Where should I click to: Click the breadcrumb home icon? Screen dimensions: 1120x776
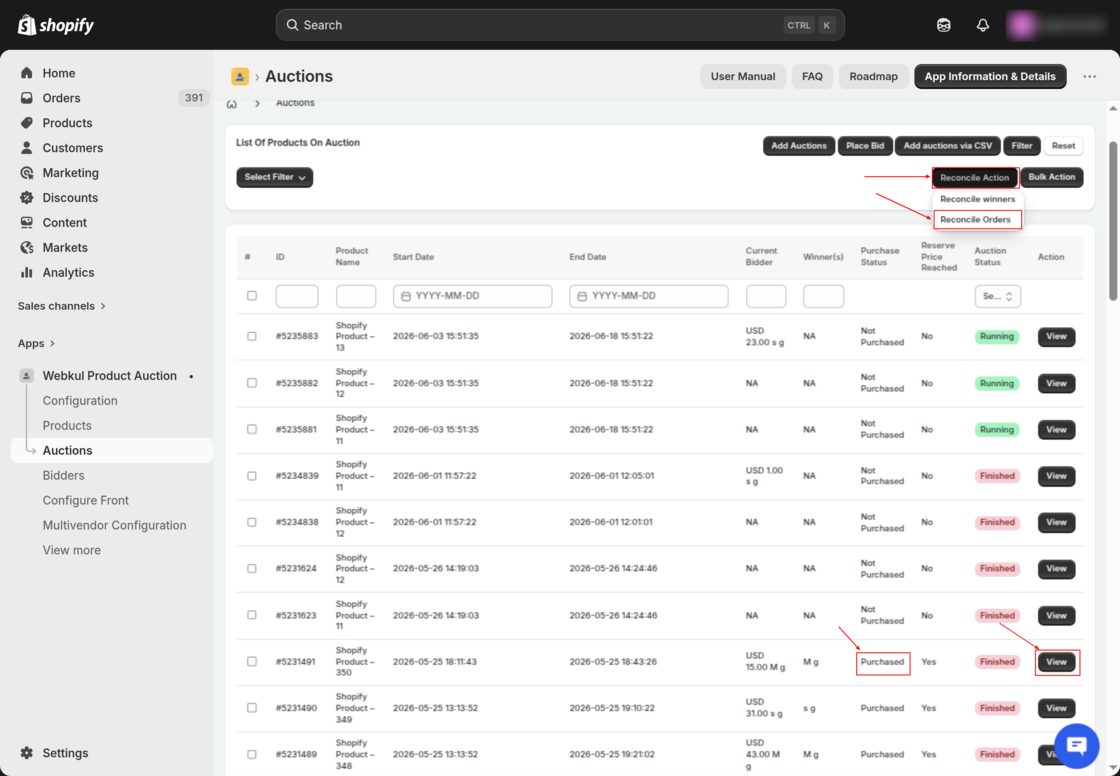(232, 104)
